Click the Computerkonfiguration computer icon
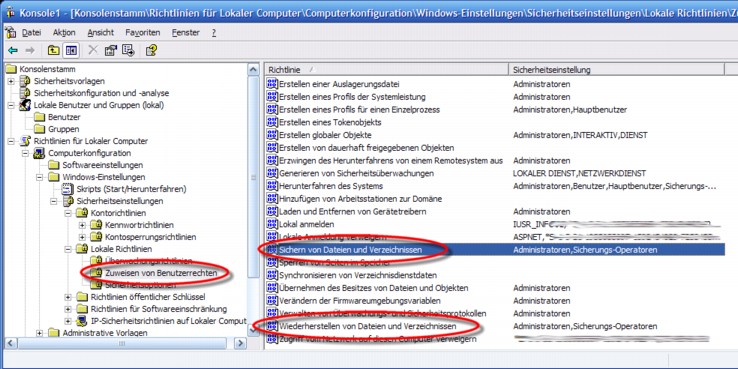The height and width of the screenshot is (369, 738). (x=40, y=153)
